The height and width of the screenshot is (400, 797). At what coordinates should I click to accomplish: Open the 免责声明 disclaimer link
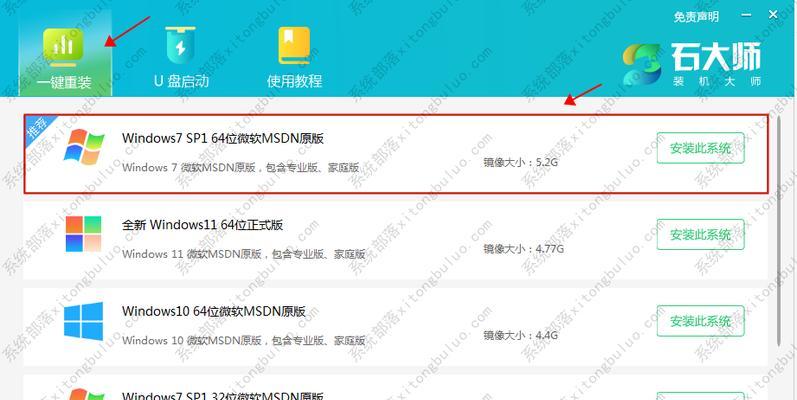pos(696,17)
